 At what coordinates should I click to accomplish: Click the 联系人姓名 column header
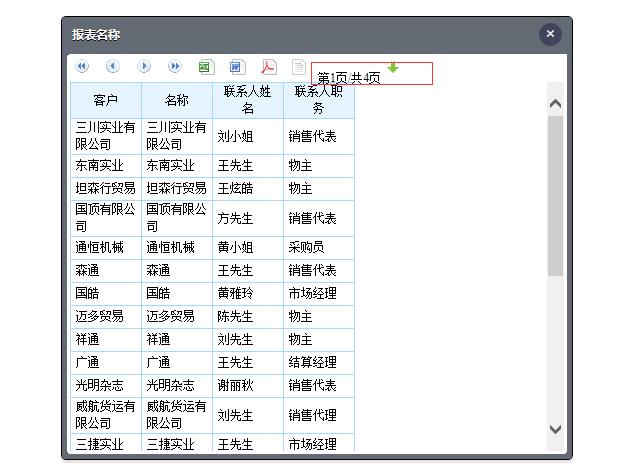click(248, 100)
